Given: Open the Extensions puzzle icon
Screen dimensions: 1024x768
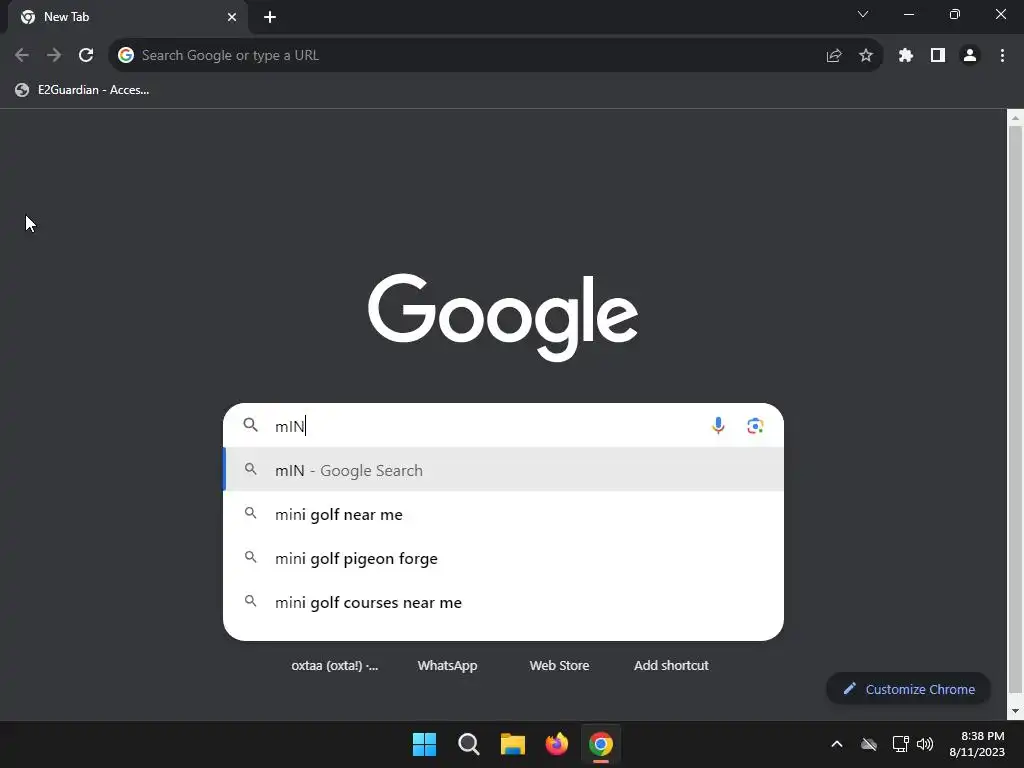Looking at the screenshot, I should [906, 56].
